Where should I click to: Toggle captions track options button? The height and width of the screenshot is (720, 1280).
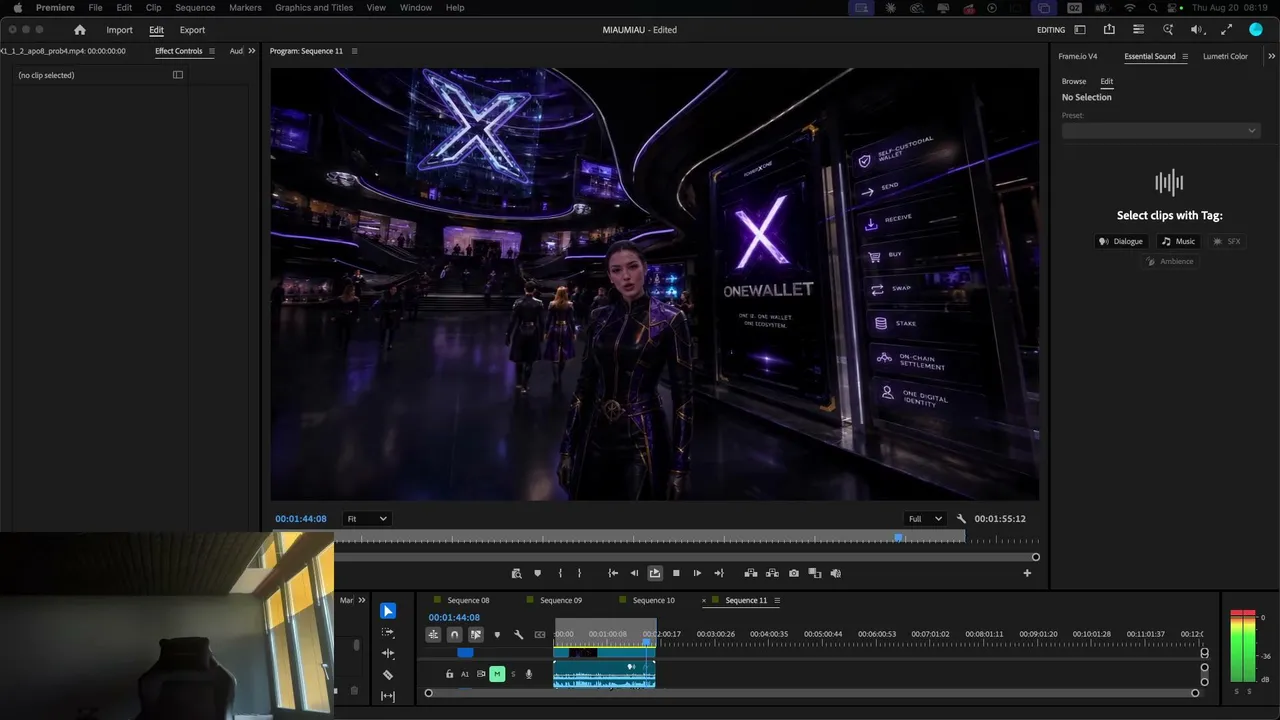click(x=540, y=635)
